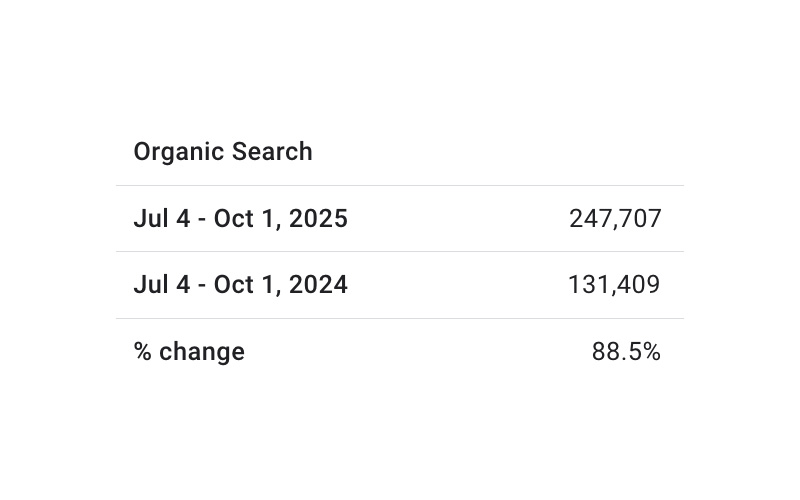
Task: Click the word "change" in the last row
Action: 202,352
